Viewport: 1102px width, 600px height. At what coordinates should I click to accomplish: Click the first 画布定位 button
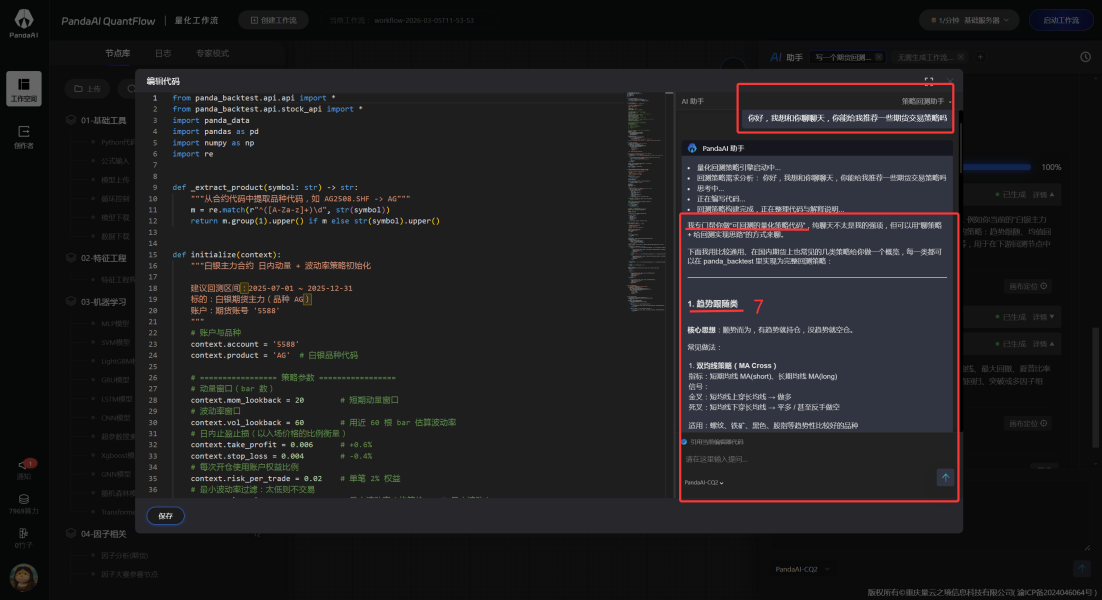[x=1028, y=286]
